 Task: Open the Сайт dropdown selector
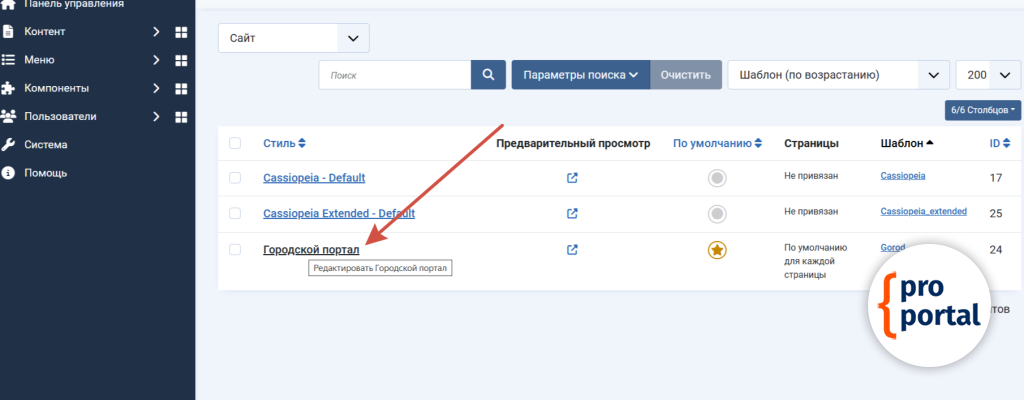(293, 38)
